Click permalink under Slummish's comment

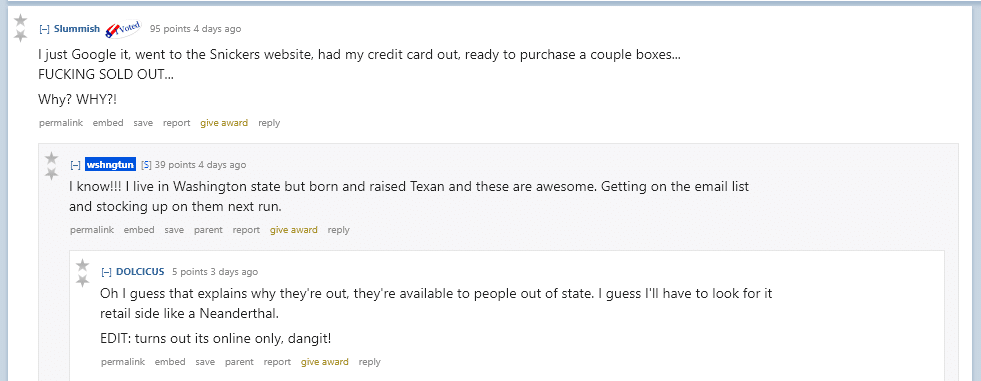click(61, 123)
